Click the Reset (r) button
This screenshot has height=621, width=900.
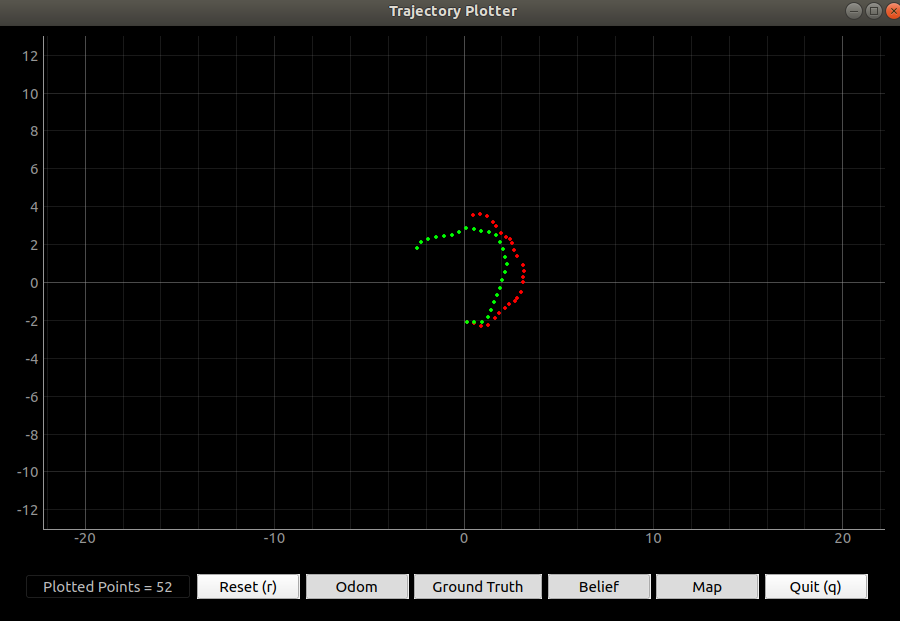coord(248,587)
